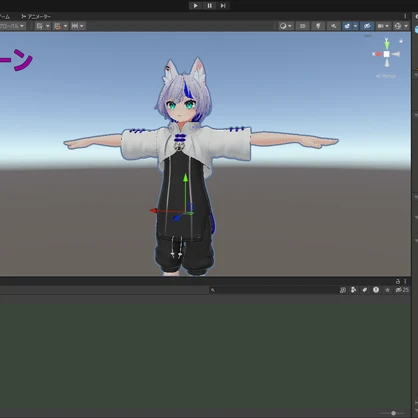The image size is (418, 418).
Task: Adjust the icon size slider at bottom right
Action: (x=393, y=413)
